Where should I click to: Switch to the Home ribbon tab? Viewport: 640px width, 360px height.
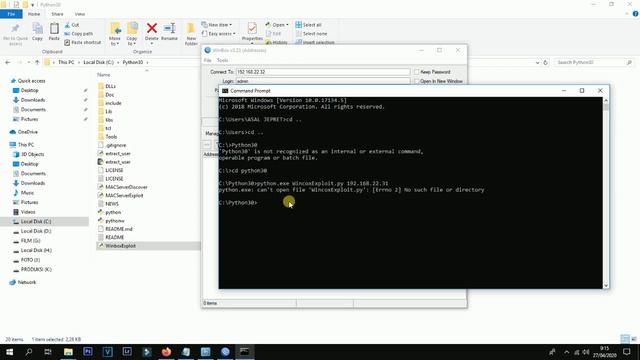click(x=34, y=14)
